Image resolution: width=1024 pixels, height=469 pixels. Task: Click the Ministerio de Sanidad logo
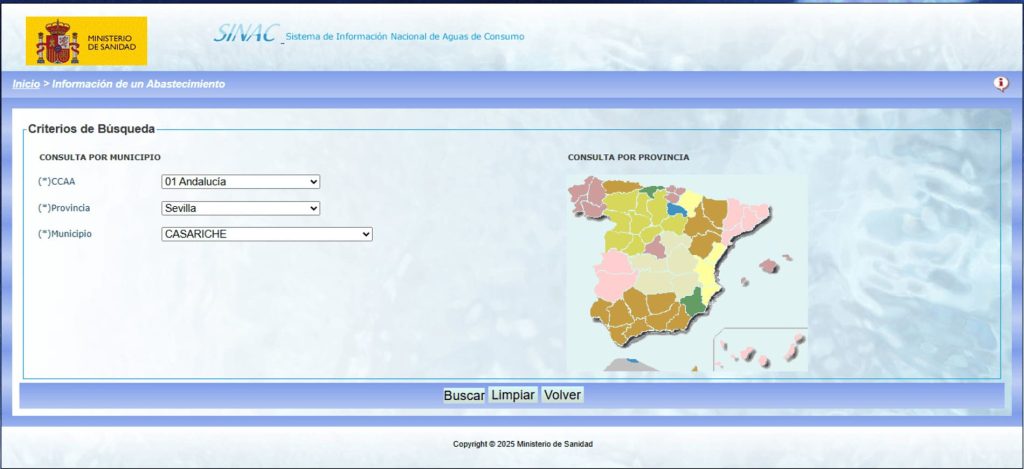[x=86, y=41]
